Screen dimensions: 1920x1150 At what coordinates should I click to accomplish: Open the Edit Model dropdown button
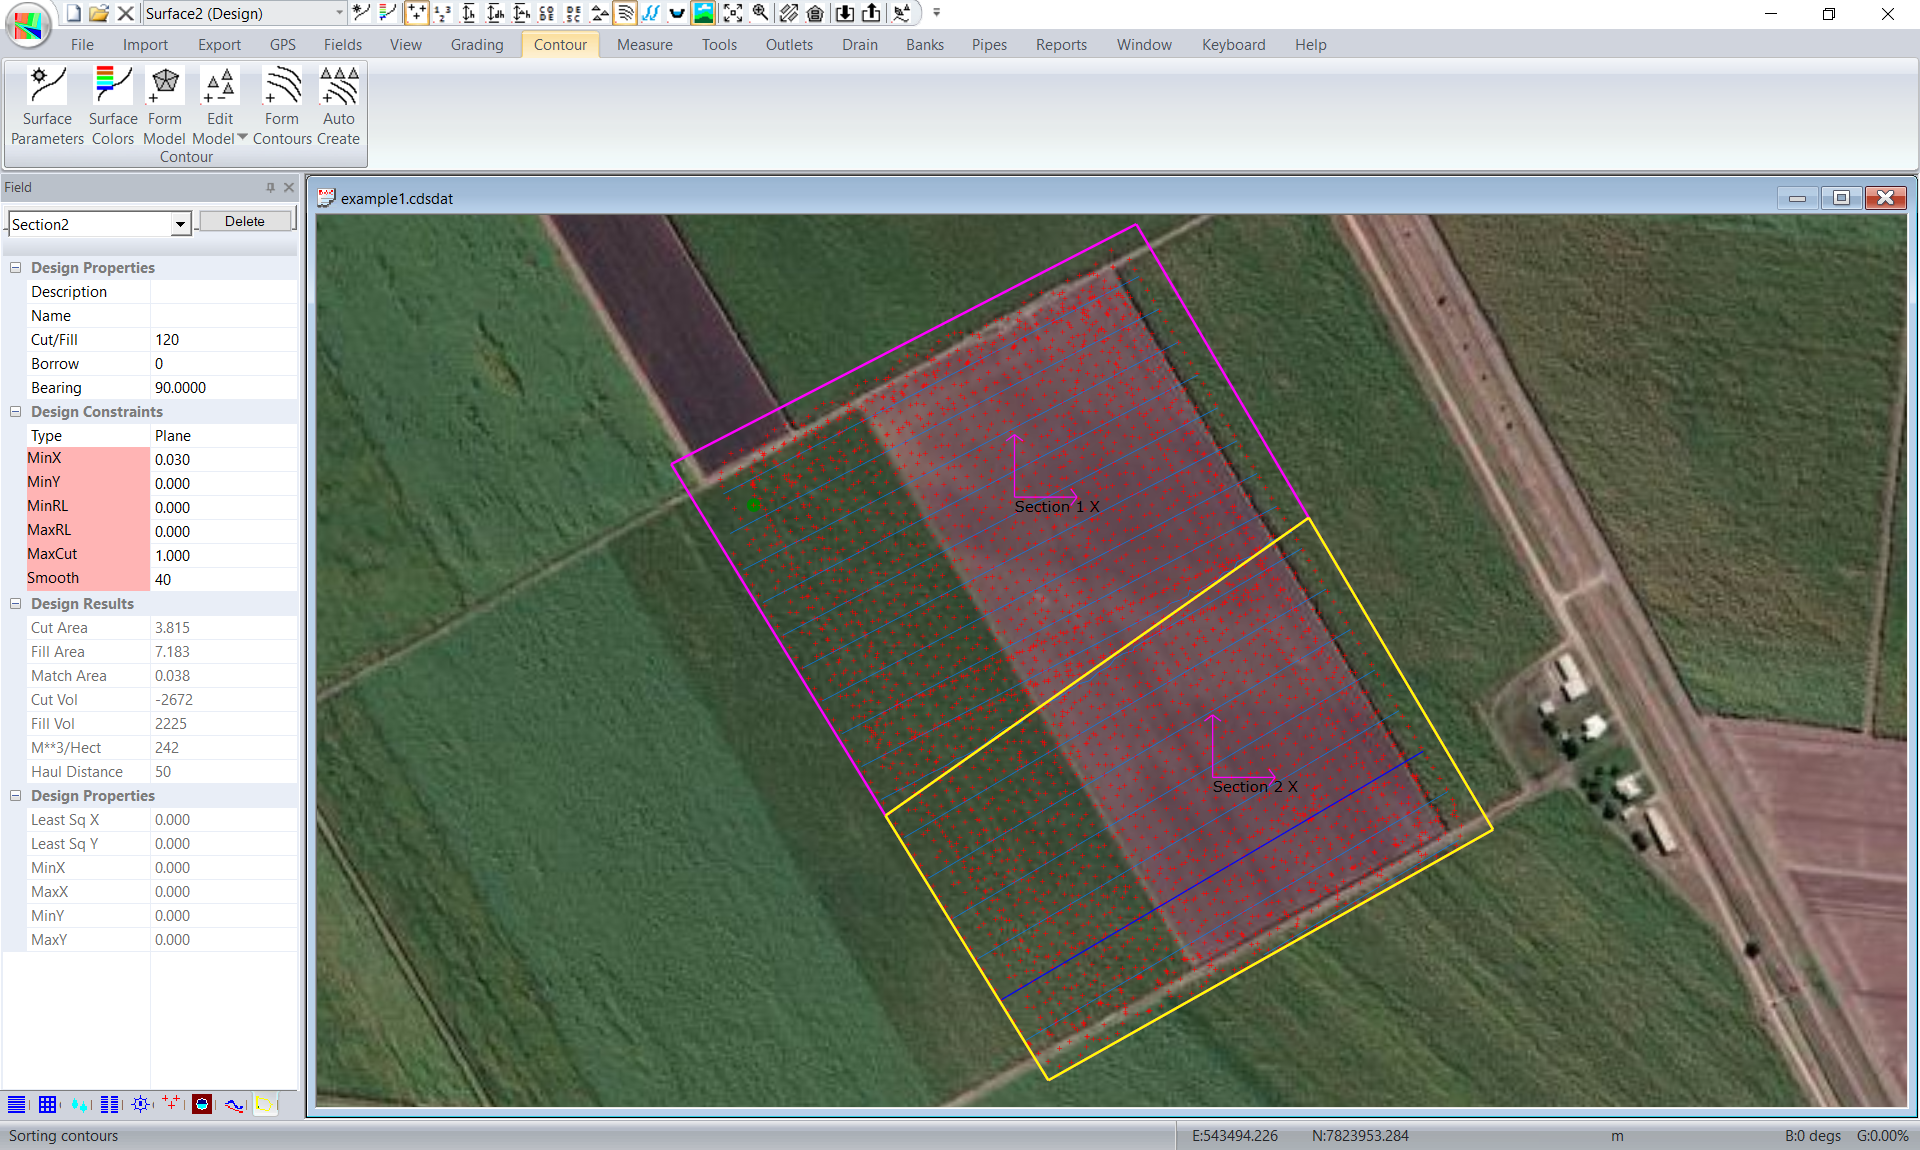tap(242, 138)
